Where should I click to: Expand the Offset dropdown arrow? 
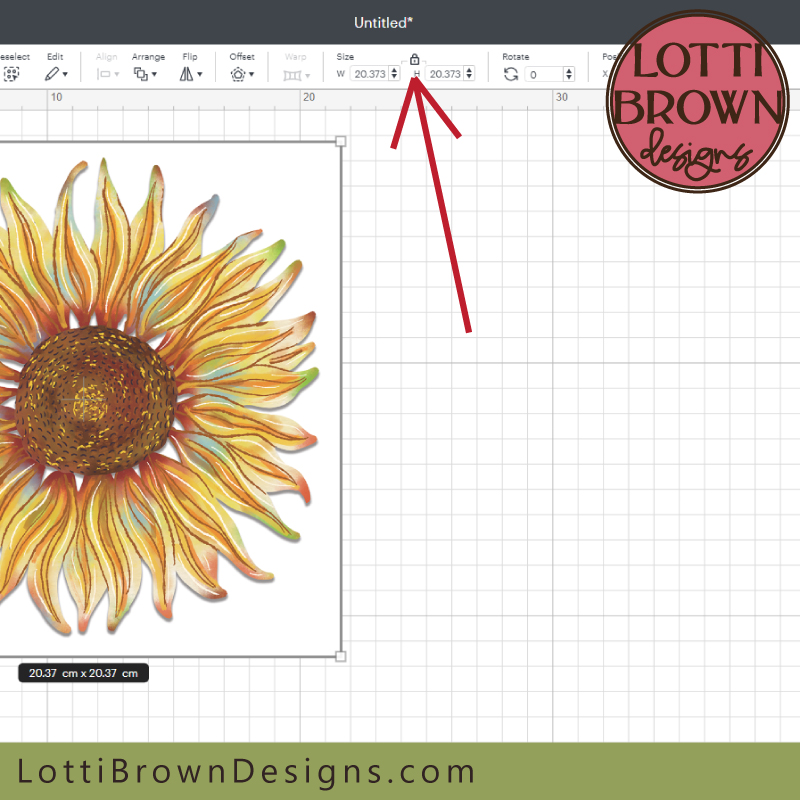pos(251,74)
